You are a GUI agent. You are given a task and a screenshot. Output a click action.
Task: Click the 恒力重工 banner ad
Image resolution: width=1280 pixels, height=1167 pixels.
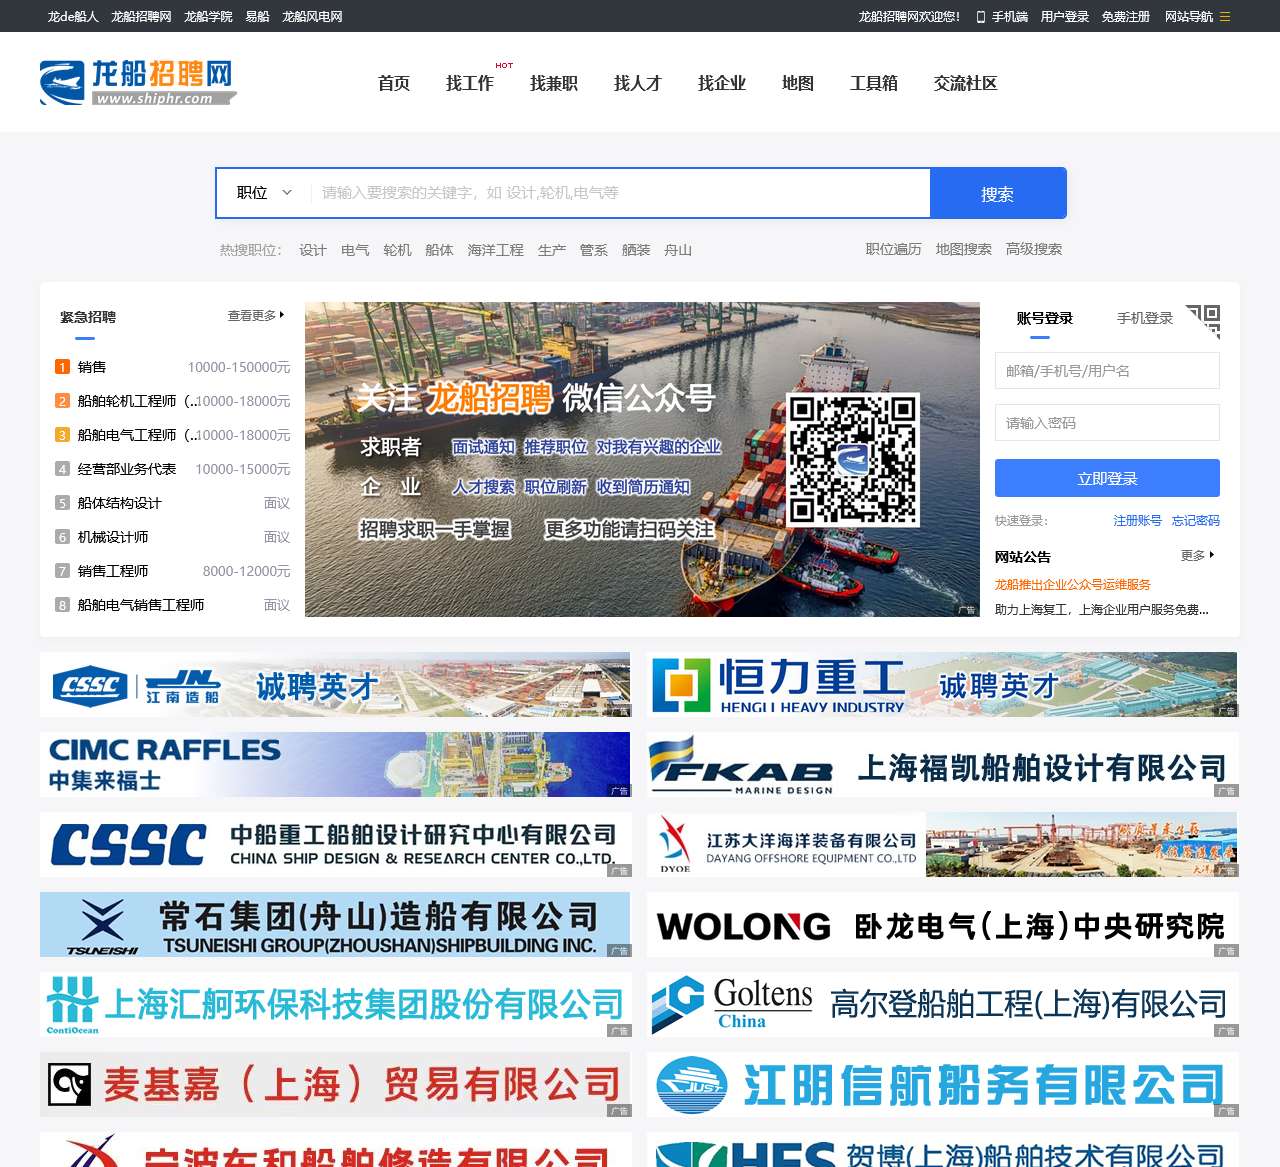point(942,685)
